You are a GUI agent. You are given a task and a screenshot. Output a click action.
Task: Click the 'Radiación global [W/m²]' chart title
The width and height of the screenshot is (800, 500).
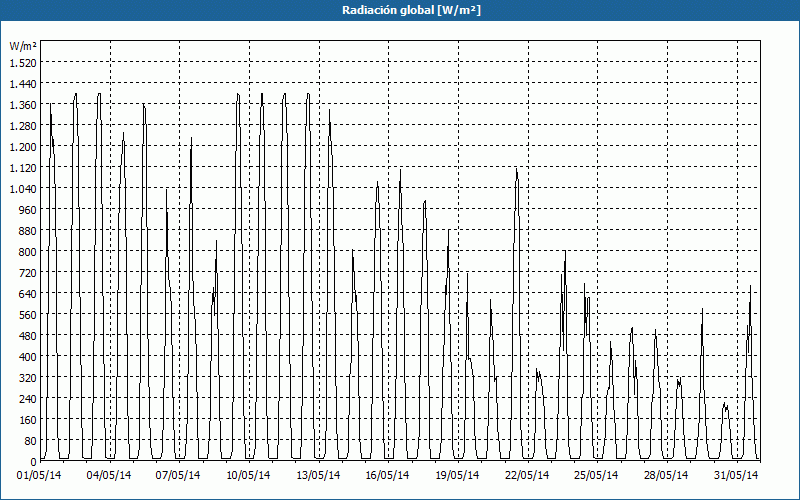click(x=411, y=10)
